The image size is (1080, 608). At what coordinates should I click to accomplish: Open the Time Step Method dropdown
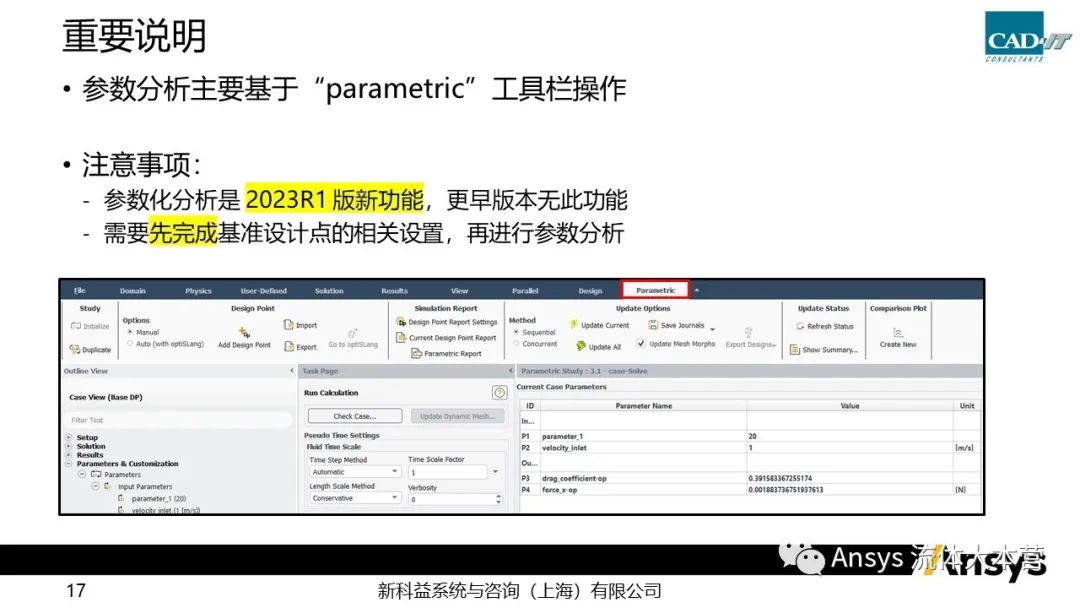(x=355, y=472)
